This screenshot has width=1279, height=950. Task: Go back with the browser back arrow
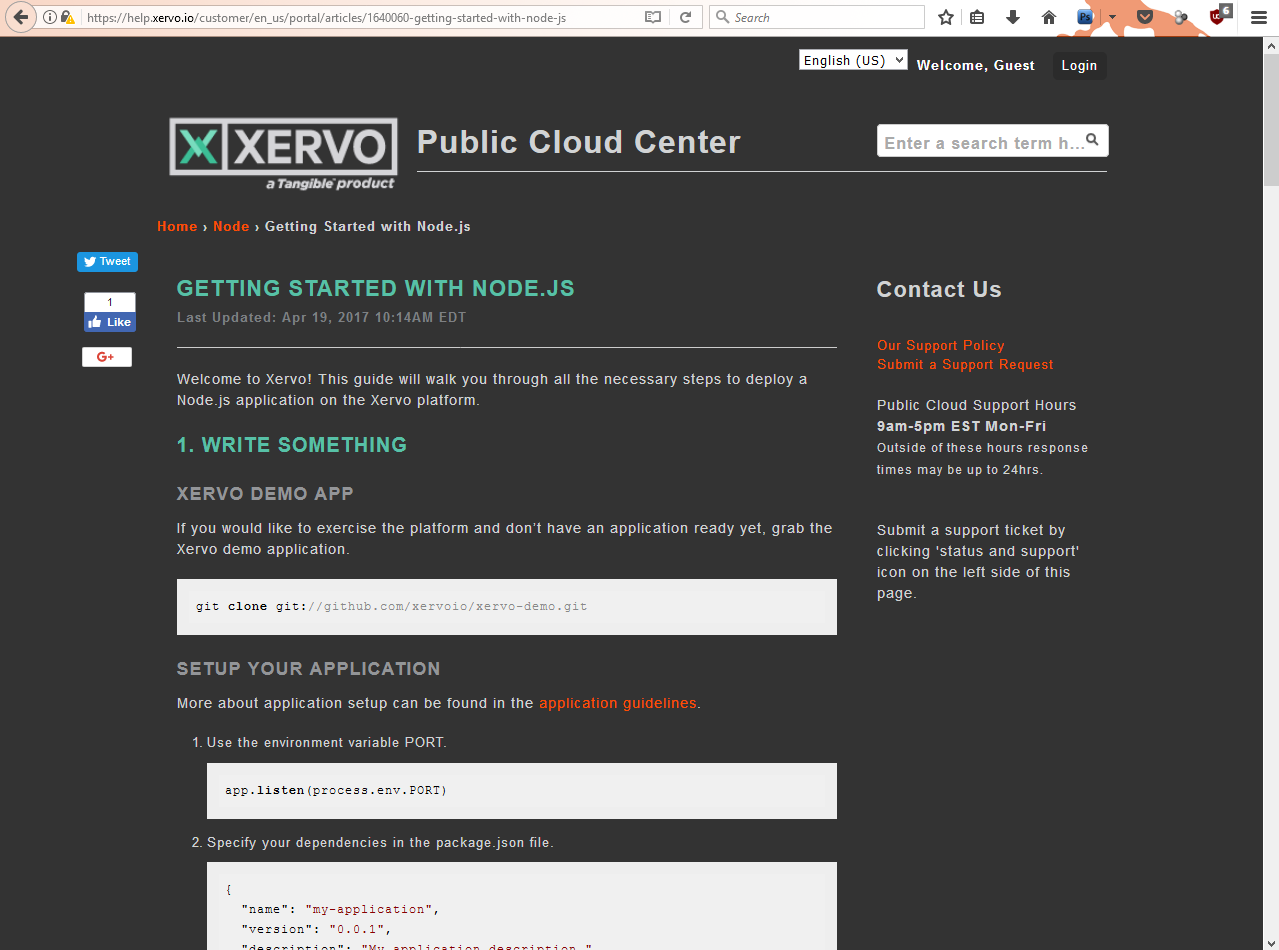(20, 17)
